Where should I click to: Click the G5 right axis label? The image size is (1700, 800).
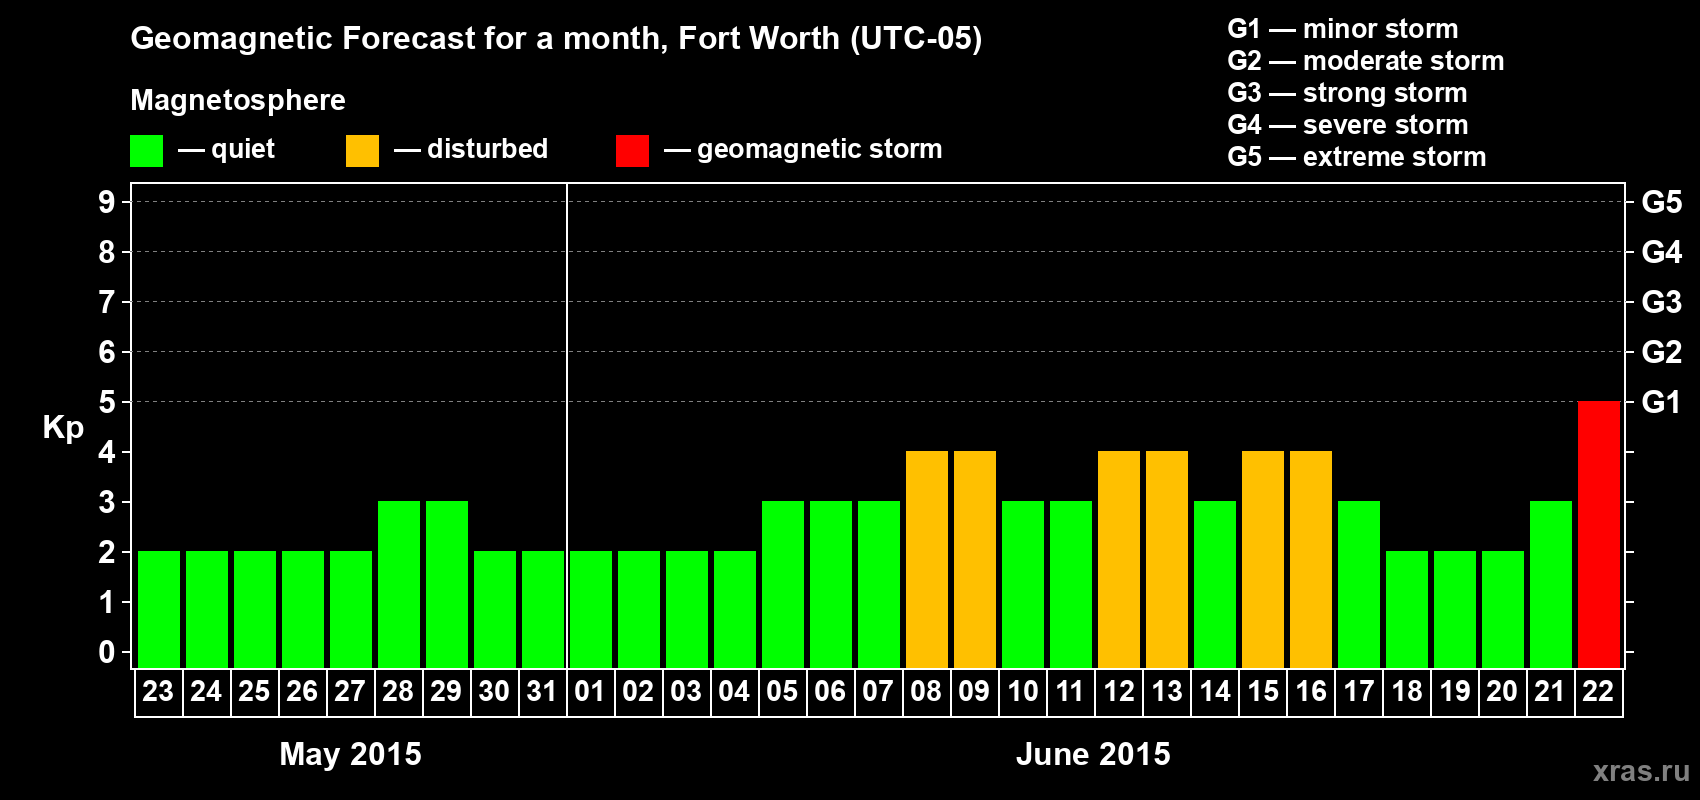click(1661, 202)
